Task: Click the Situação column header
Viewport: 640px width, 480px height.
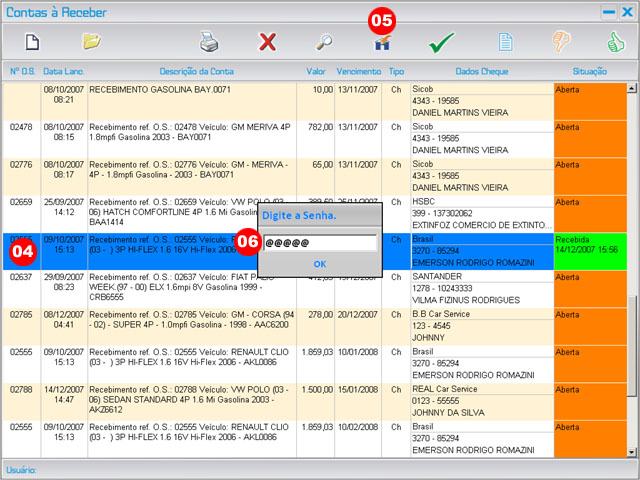Action: [x=589, y=72]
